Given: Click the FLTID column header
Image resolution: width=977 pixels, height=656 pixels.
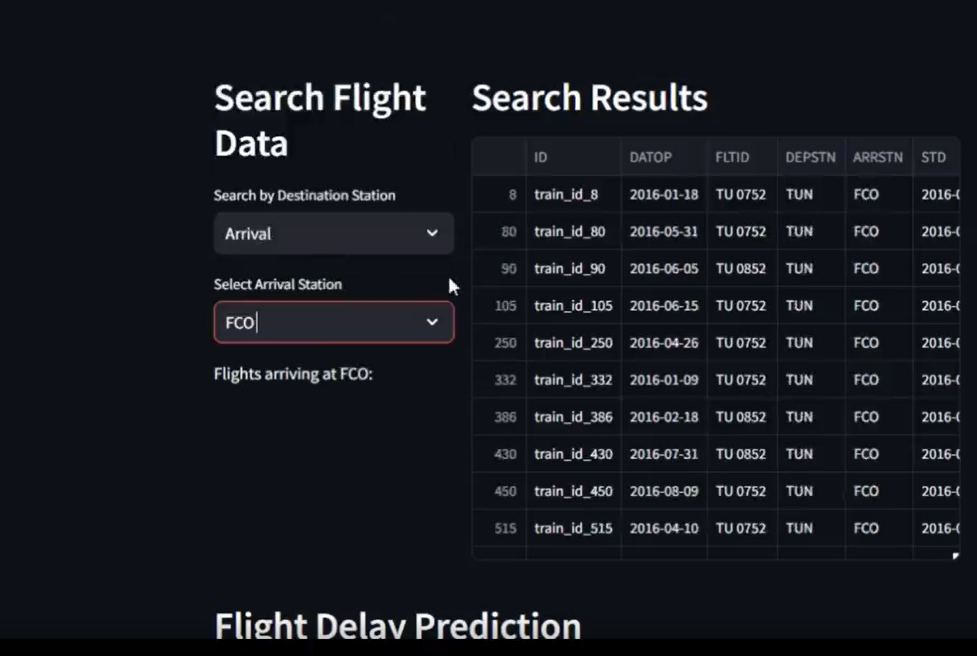Looking at the screenshot, I should coord(732,157).
